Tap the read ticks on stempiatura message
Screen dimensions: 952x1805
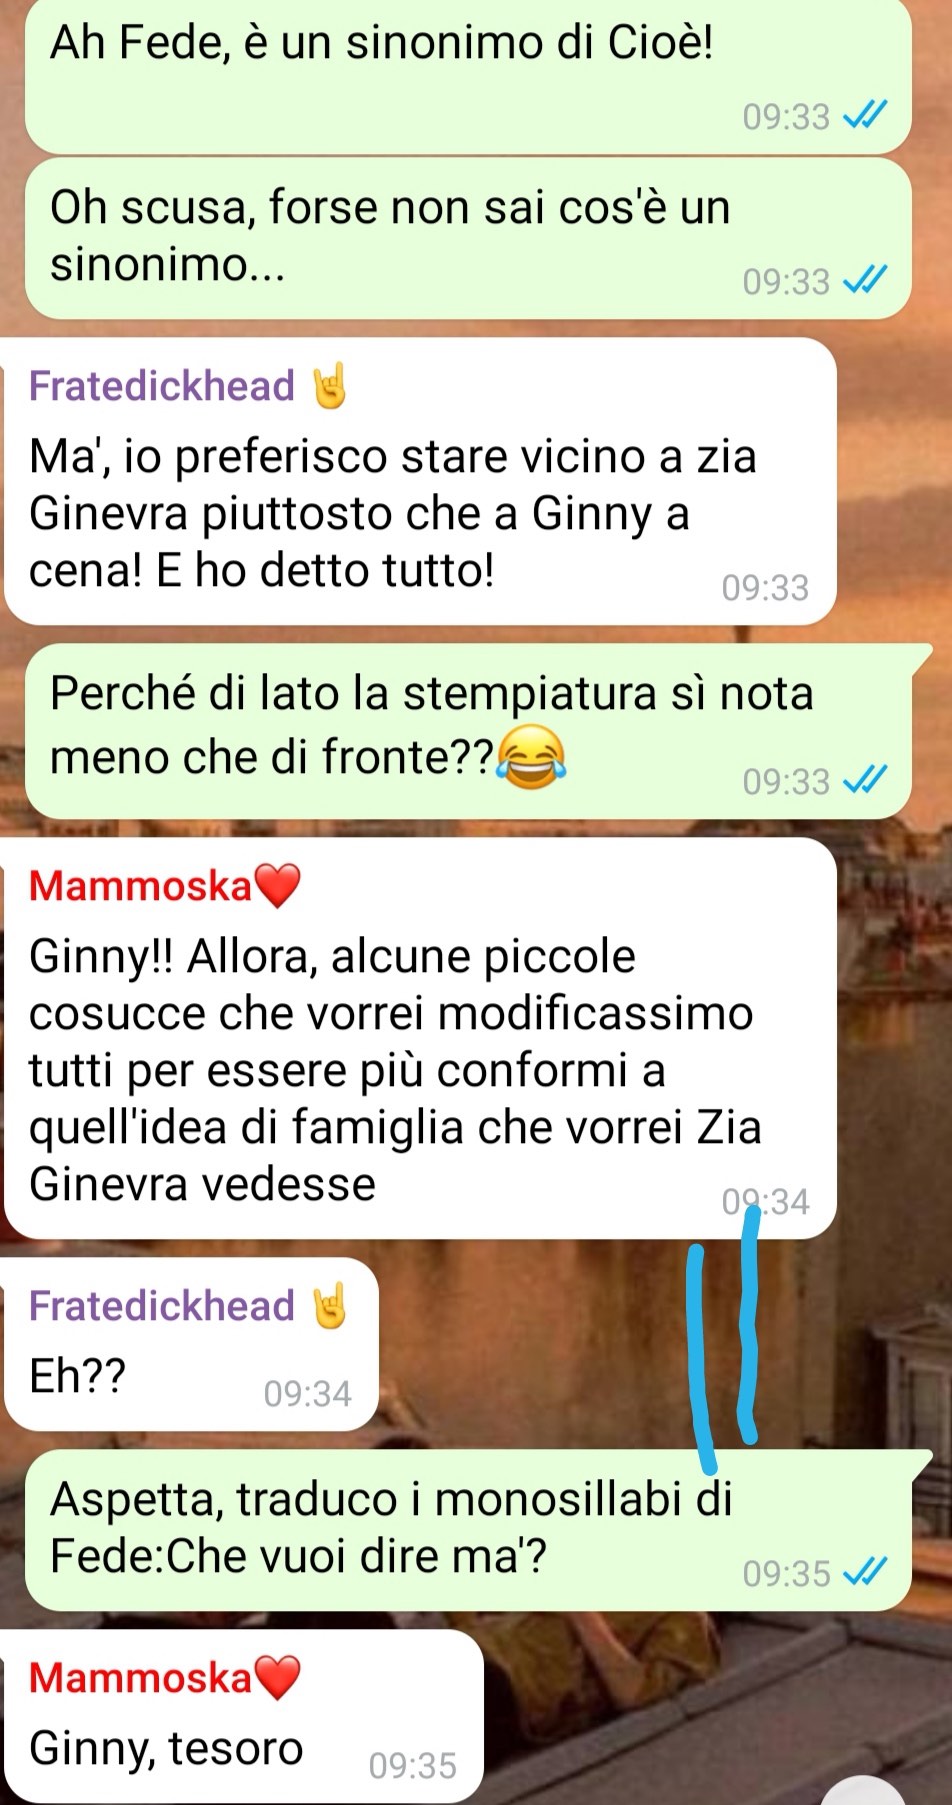click(x=865, y=781)
